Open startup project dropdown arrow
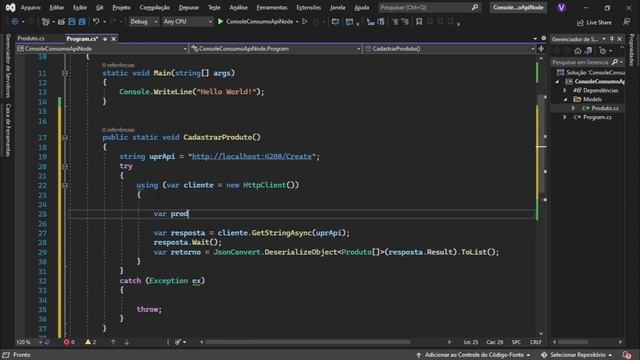Viewport: 640px width, 360px height. tap(297, 22)
